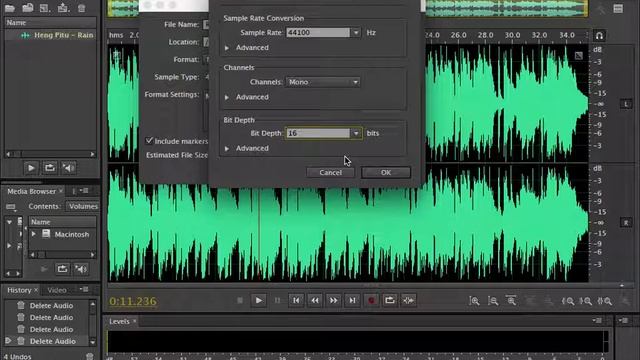Play the selected file in Files panel preview

point(31,168)
